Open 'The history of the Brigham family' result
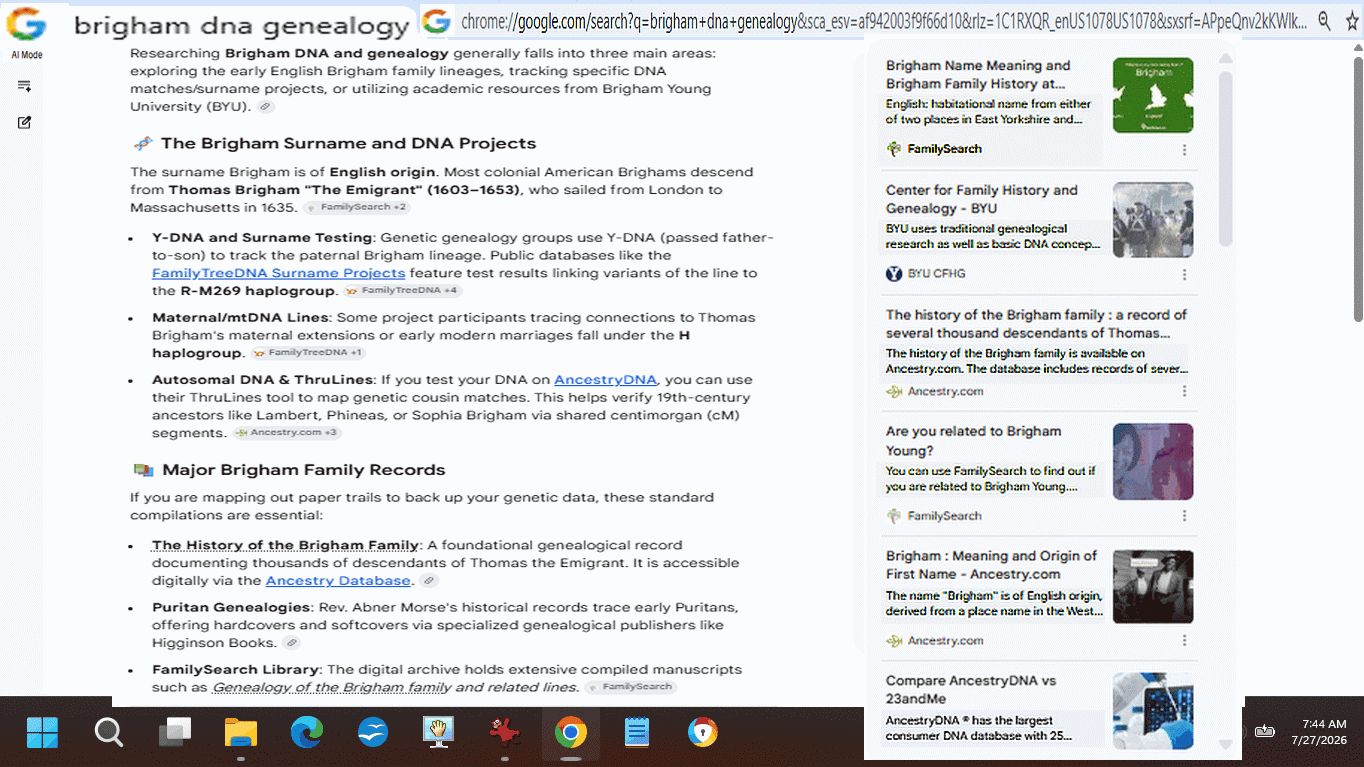 tap(1036, 324)
